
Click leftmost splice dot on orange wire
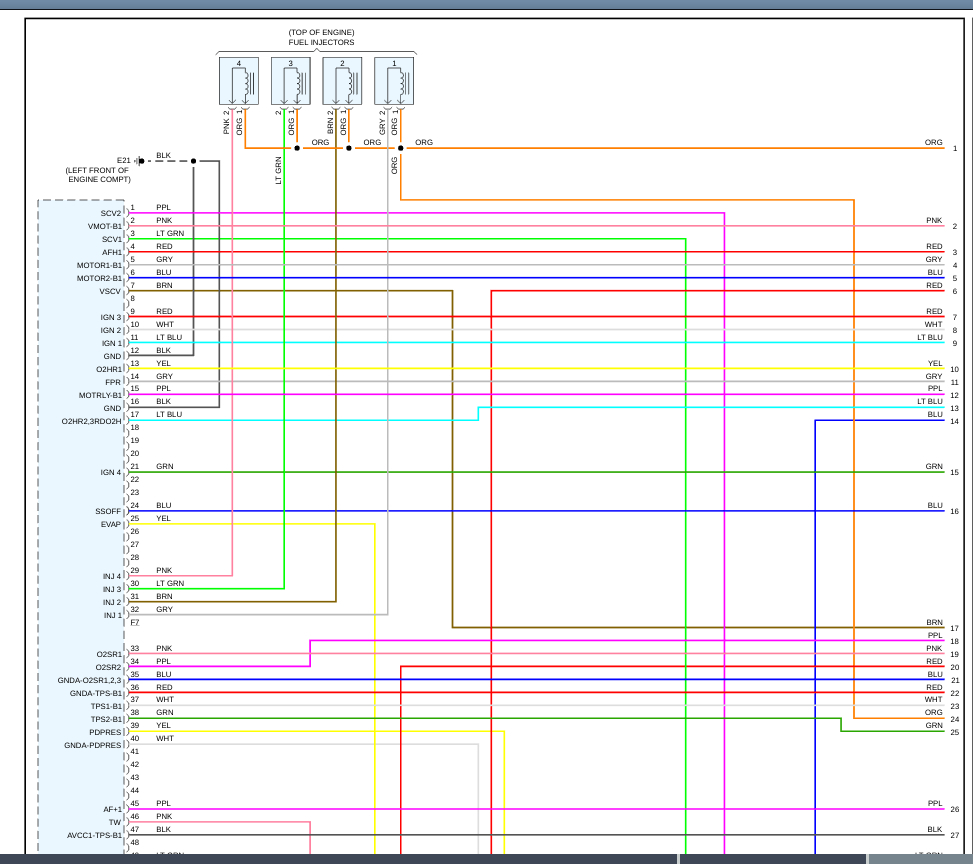[x=297, y=148]
